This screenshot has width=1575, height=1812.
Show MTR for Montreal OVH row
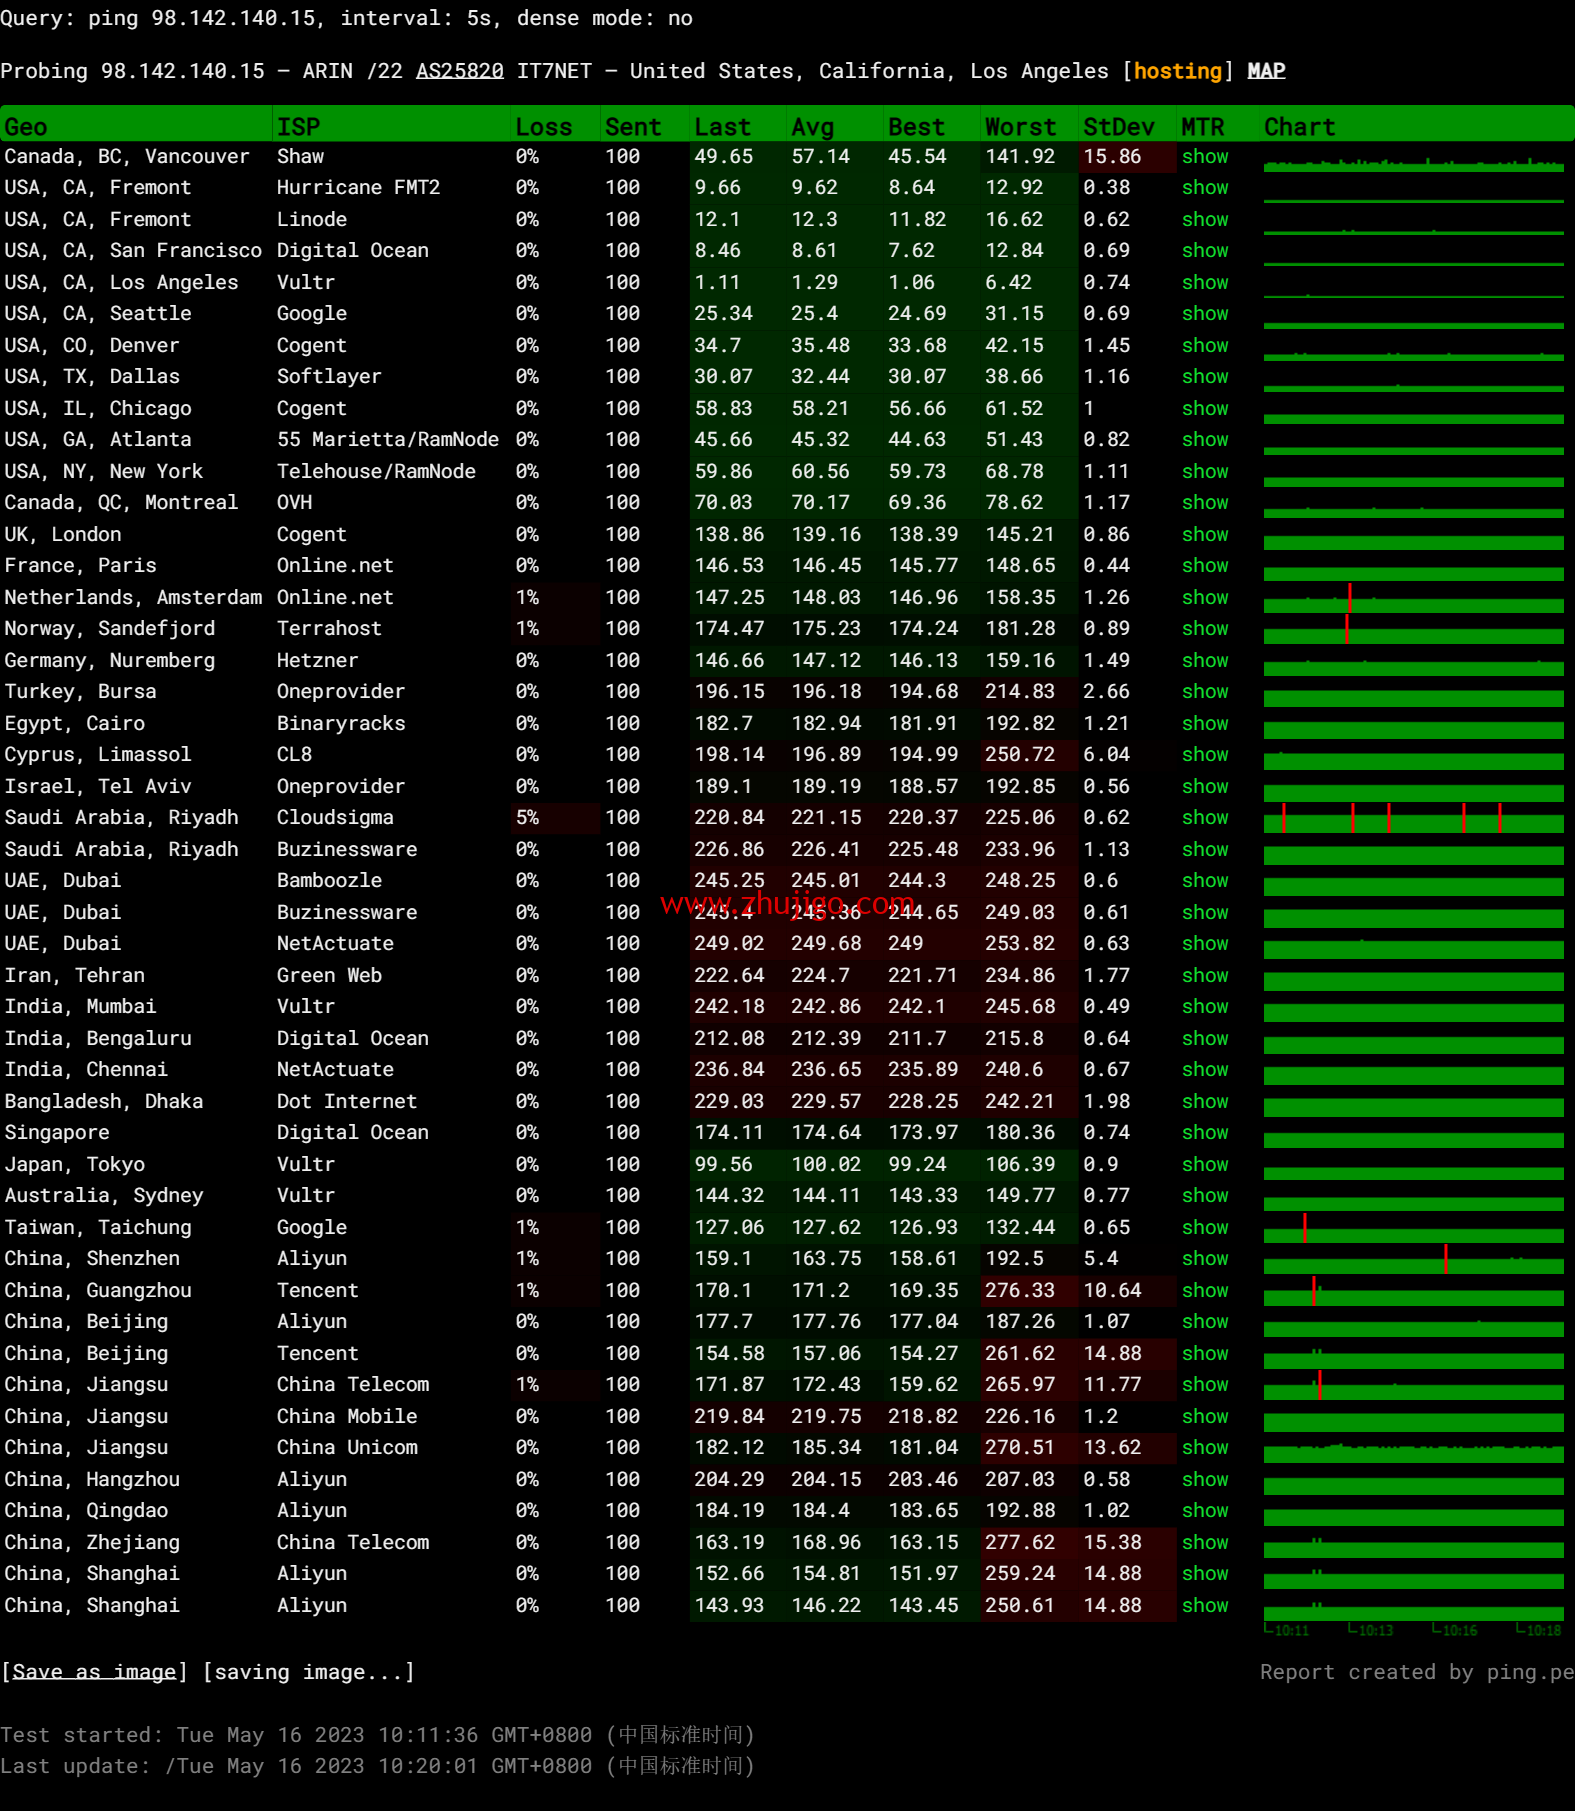[1205, 503]
